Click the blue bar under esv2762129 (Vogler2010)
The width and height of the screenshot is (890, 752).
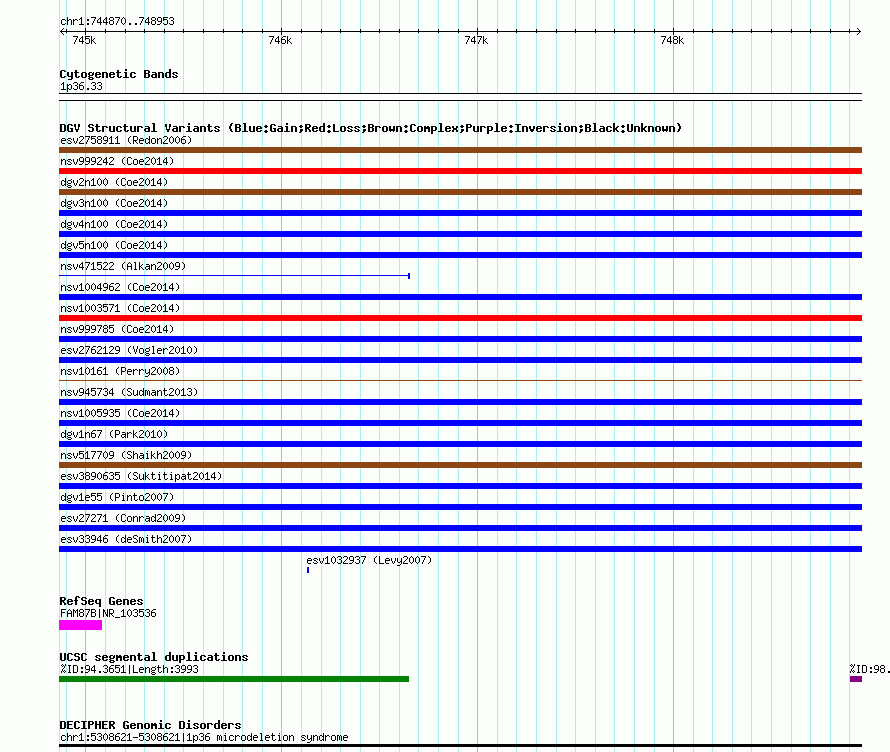point(460,360)
